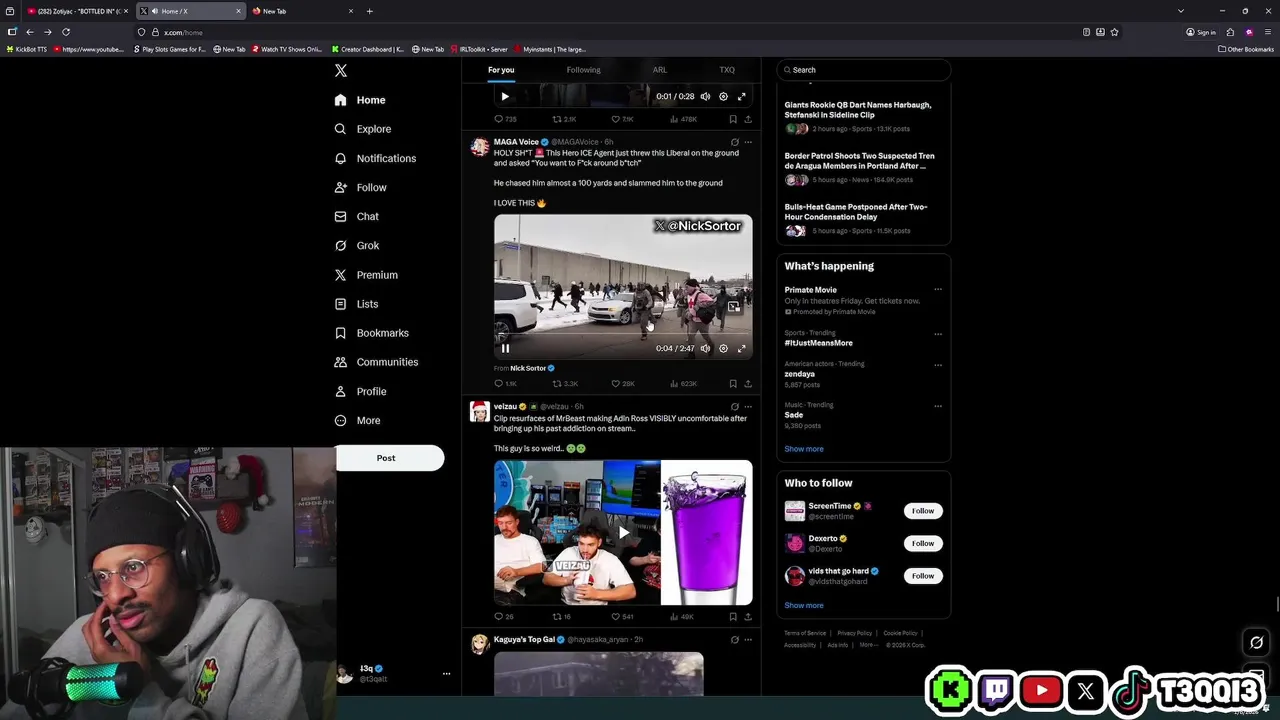The width and height of the screenshot is (1280, 720).
Task: Follow vids that go hard account
Action: (x=923, y=576)
